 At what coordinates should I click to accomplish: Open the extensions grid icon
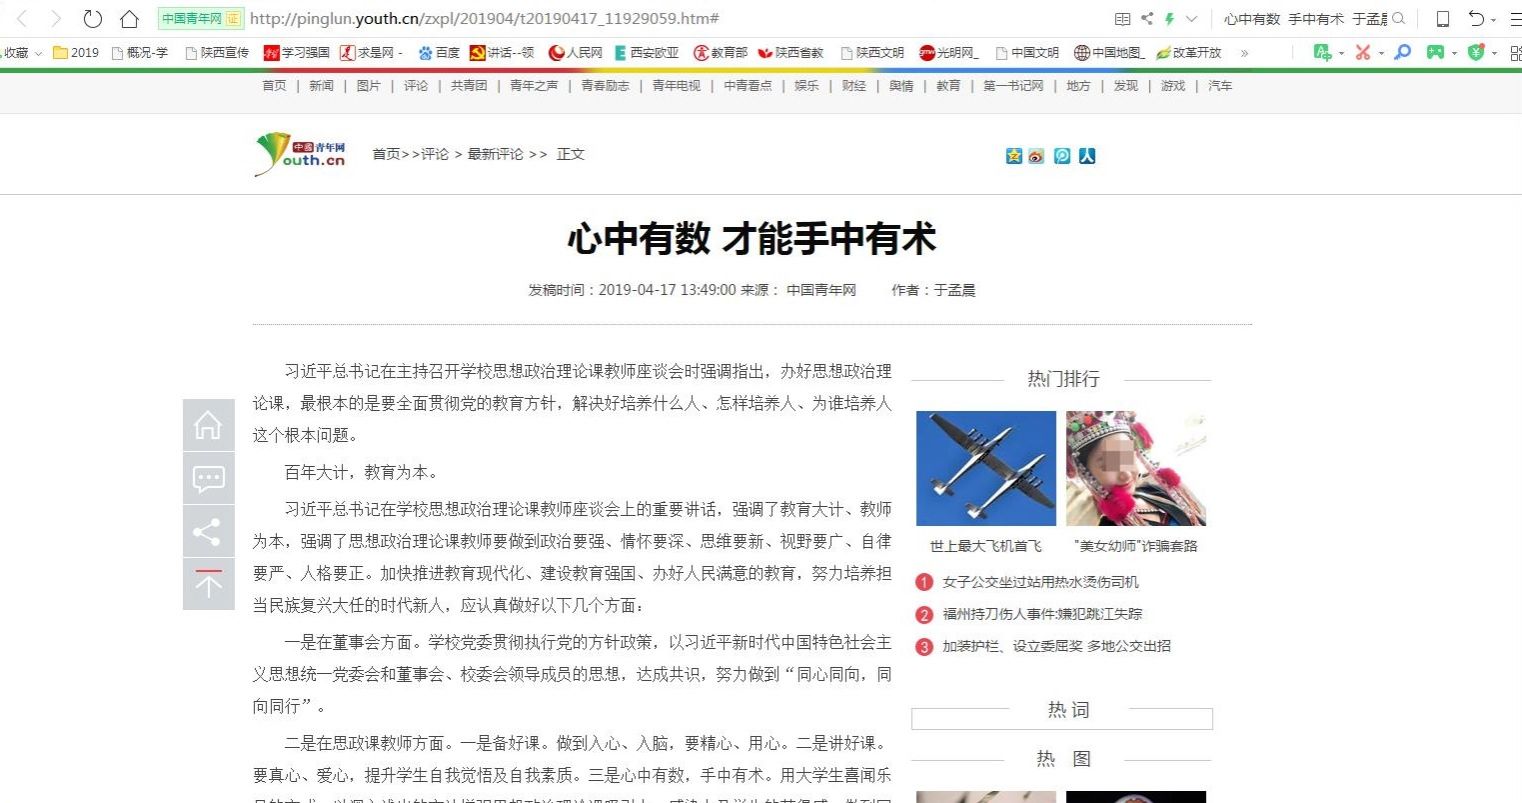pyautogui.click(x=1516, y=52)
